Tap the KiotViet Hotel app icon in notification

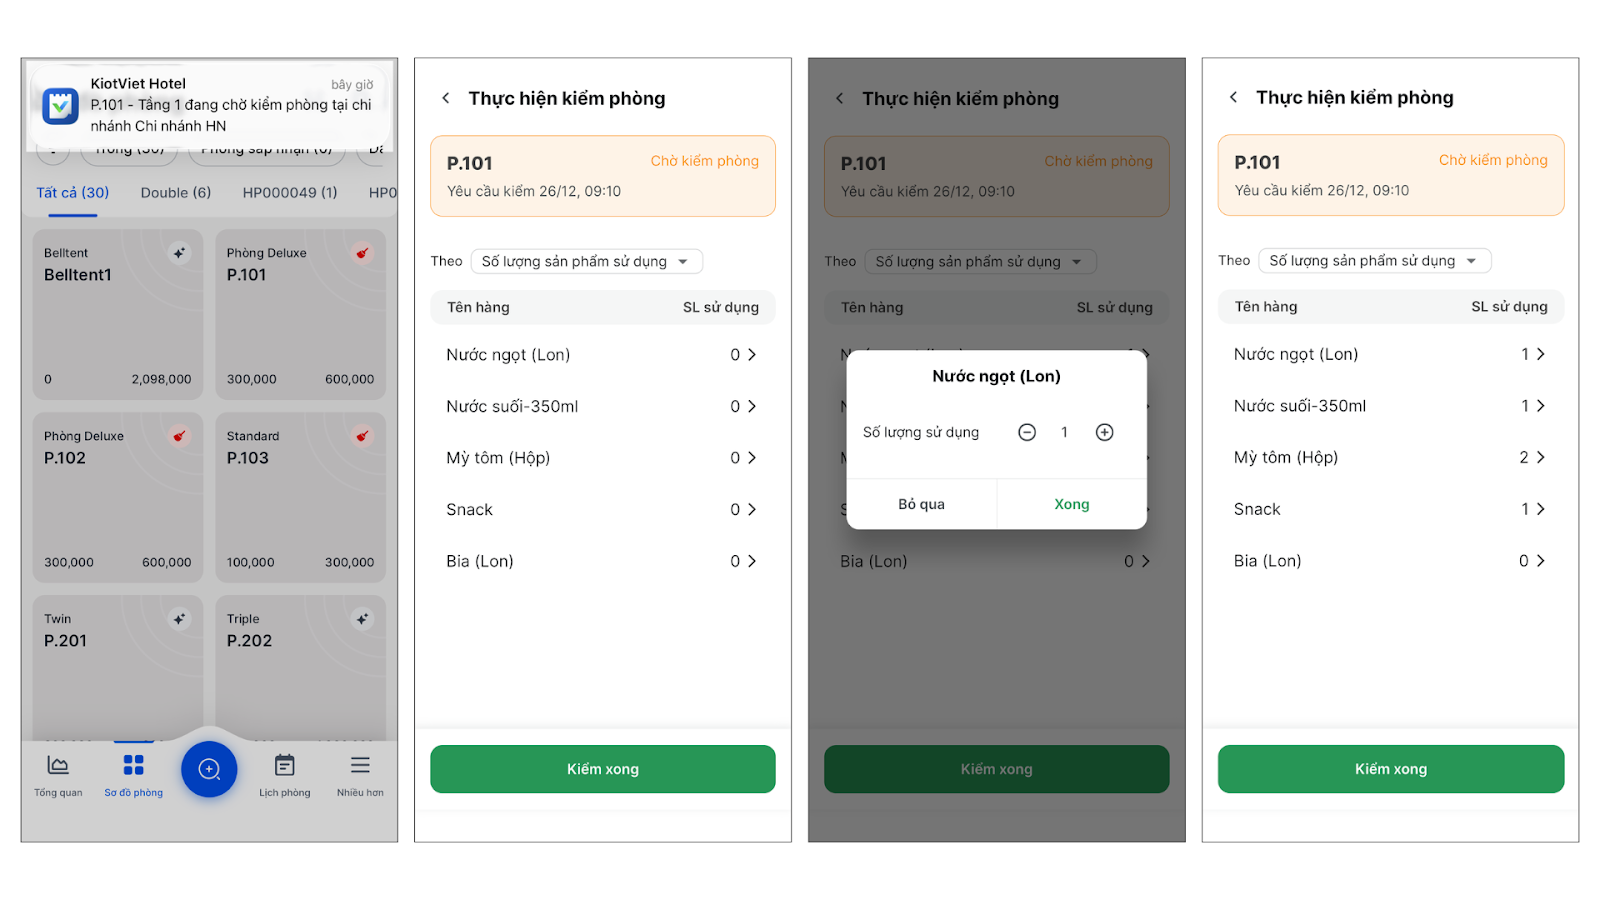coord(61,105)
